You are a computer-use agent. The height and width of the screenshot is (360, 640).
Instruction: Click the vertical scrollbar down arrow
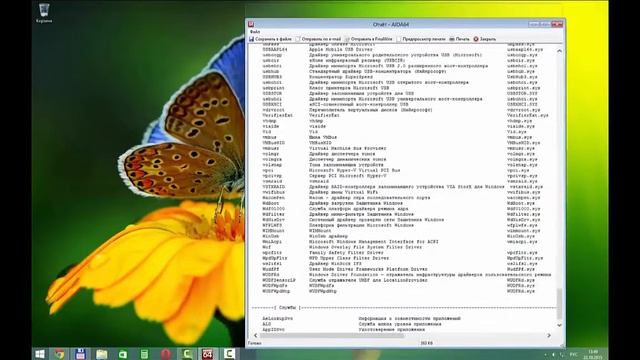(x=559, y=325)
